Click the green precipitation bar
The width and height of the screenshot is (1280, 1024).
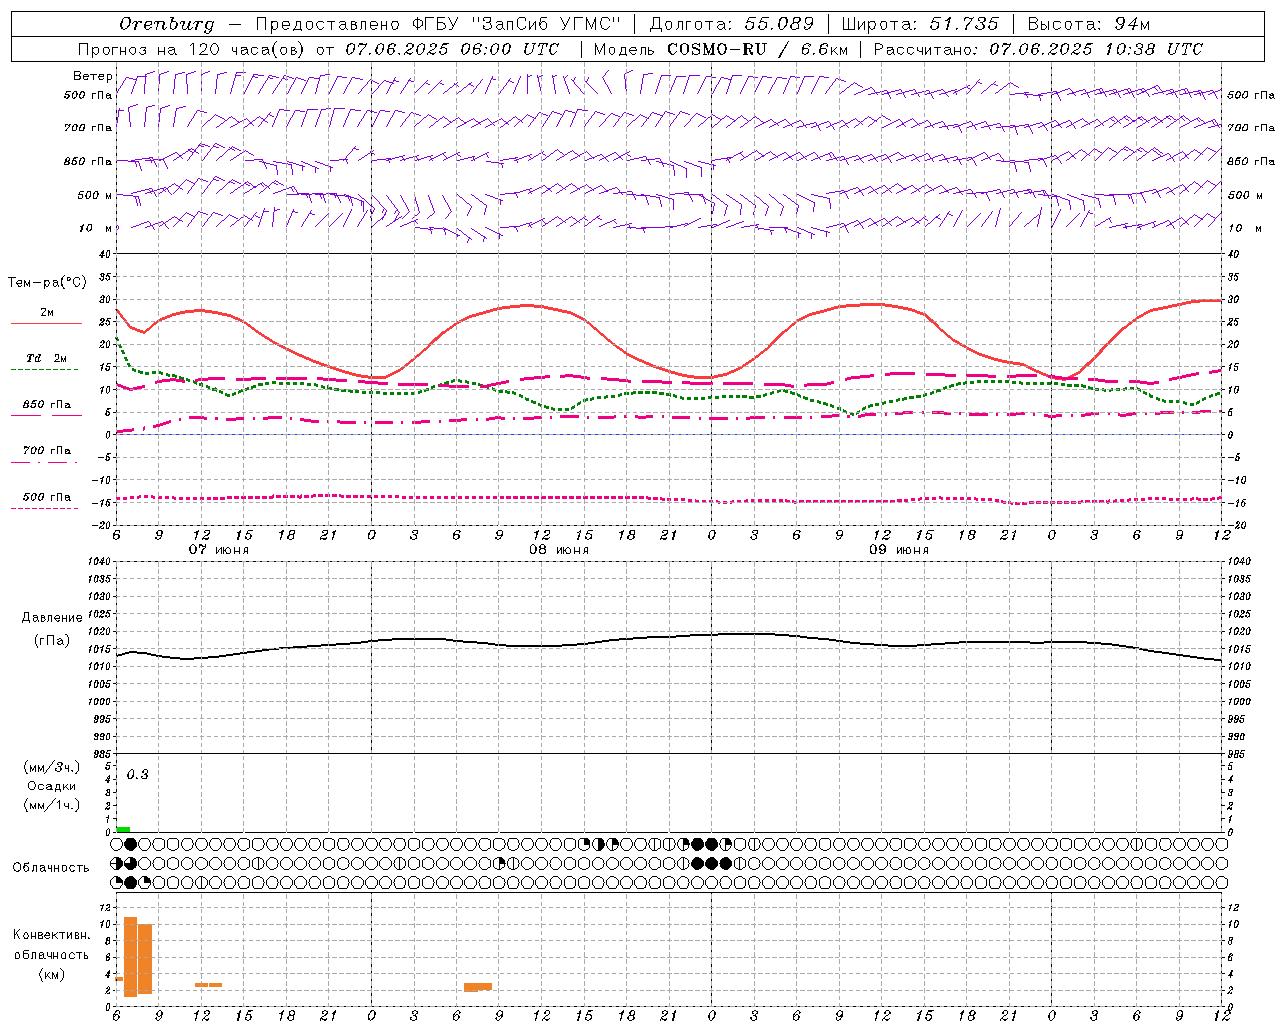(x=123, y=829)
